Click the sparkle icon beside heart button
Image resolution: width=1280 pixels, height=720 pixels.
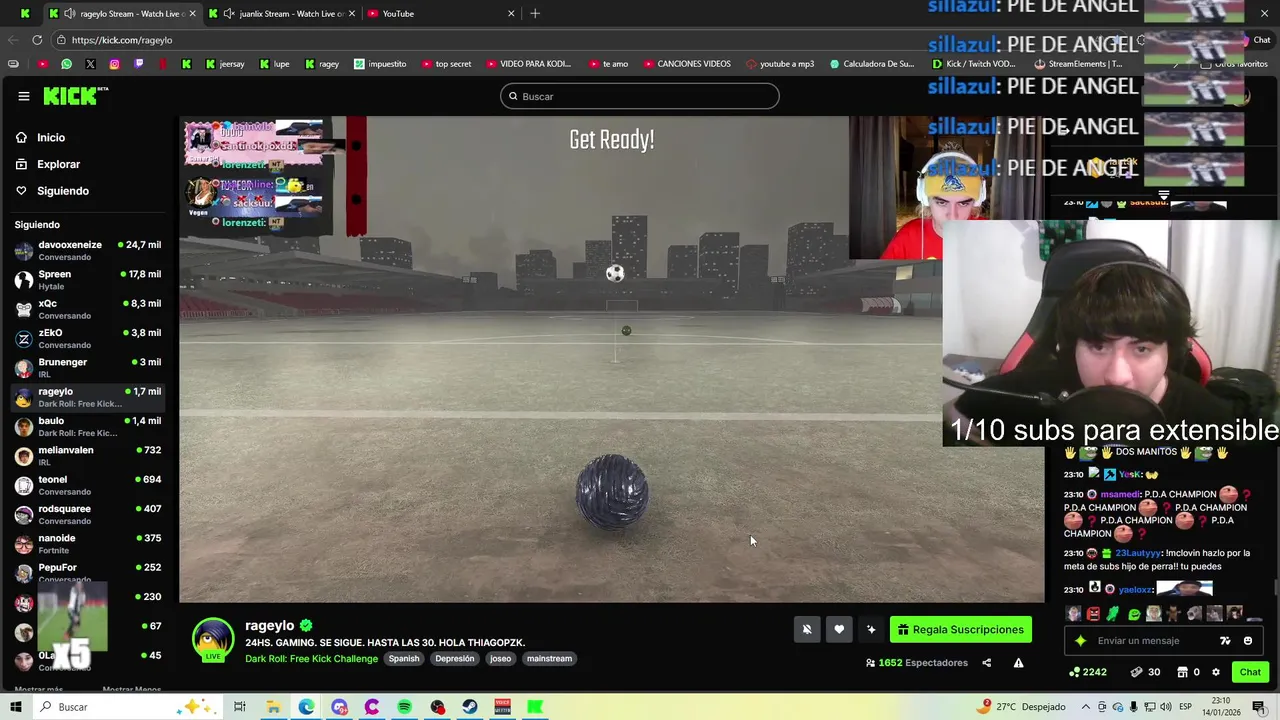pyautogui.click(x=871, y=629)
